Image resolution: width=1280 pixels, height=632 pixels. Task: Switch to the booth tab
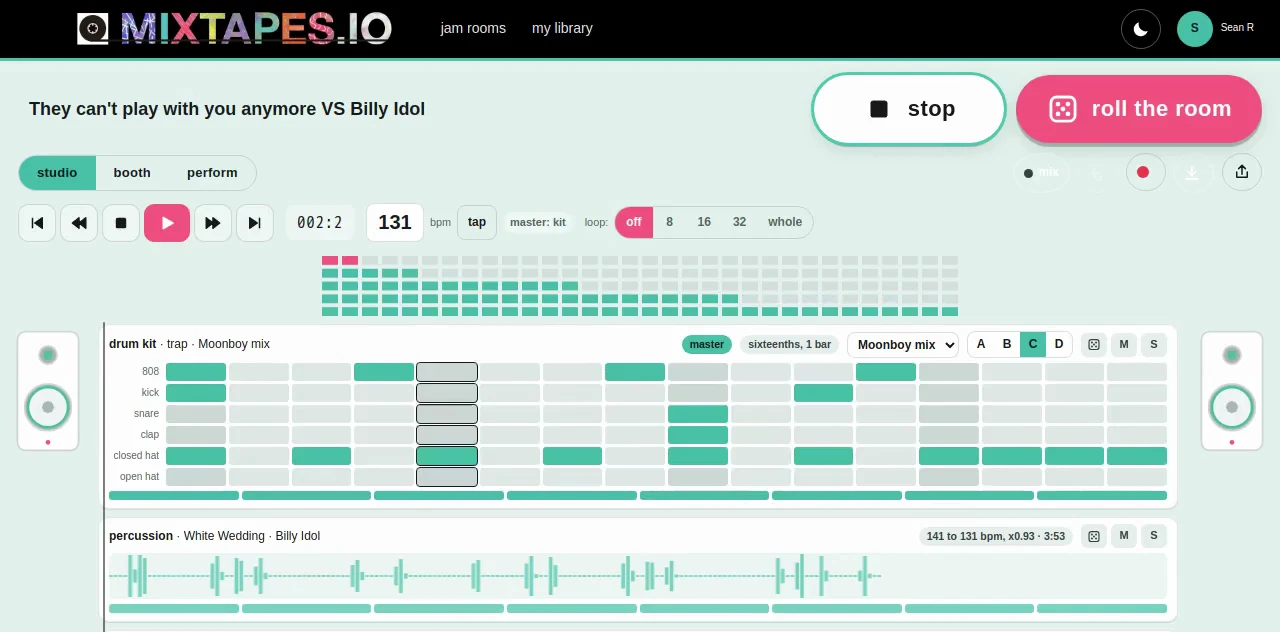pyautogui.click(x=132, y=173)
